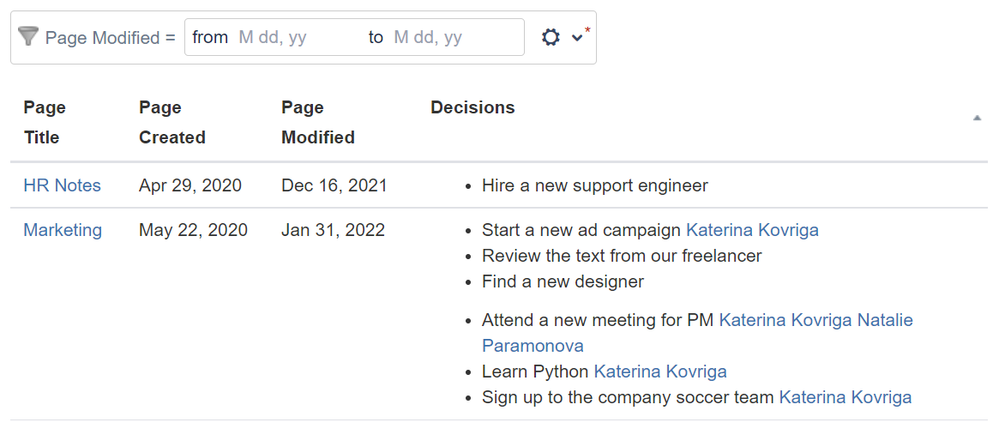This screenshot has width=999, height=436.
Task: Open the filter settings gear icon
Action: pyautogui.click(x=551, y=38)
